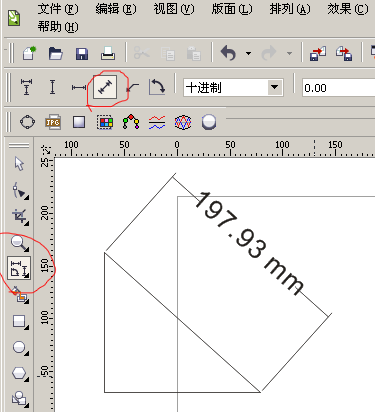The image size is (375, 412).
Task: Select the Pick arrow tool
Action: click(x=19, y=164)
